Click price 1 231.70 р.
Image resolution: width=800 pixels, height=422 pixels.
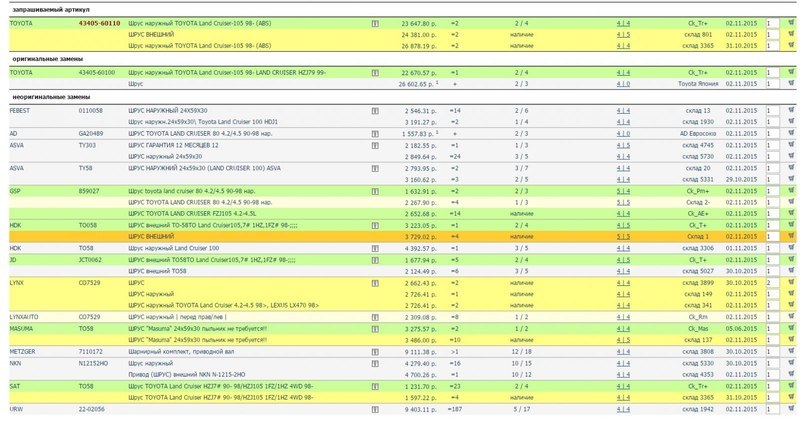[x=421, y=386]
